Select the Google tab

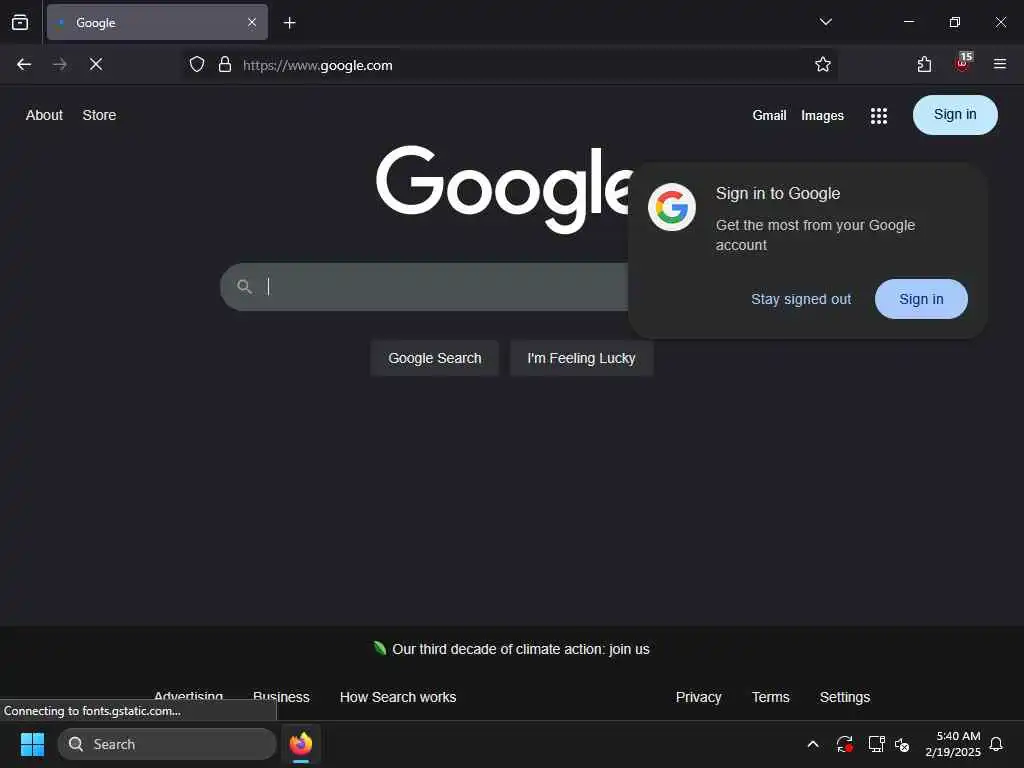pos(157,22)
